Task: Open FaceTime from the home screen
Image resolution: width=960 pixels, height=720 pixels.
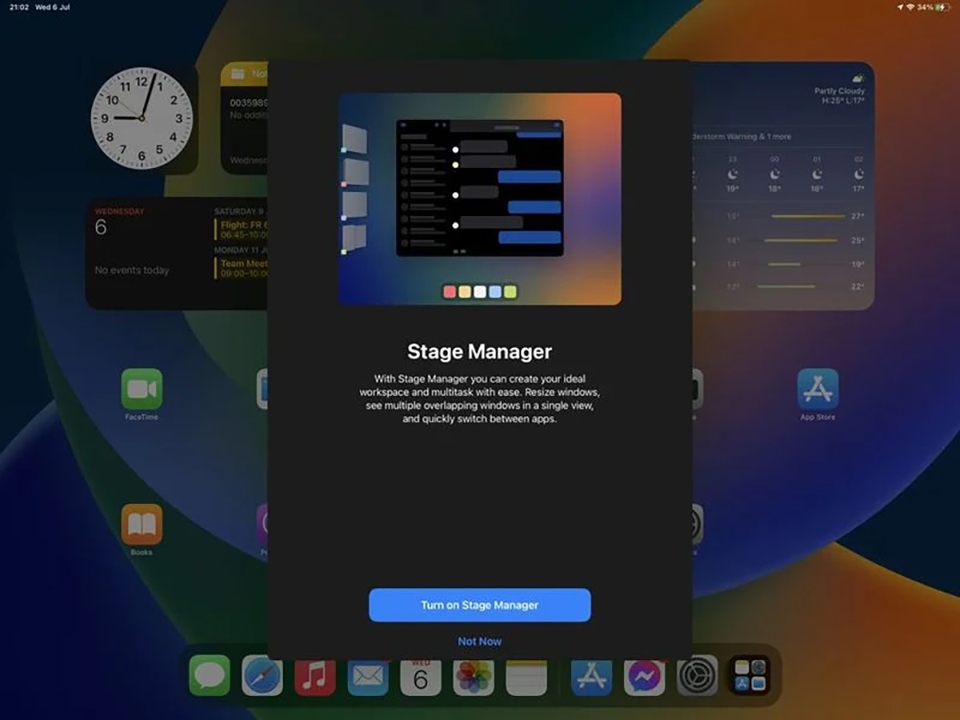Action: 142,390
